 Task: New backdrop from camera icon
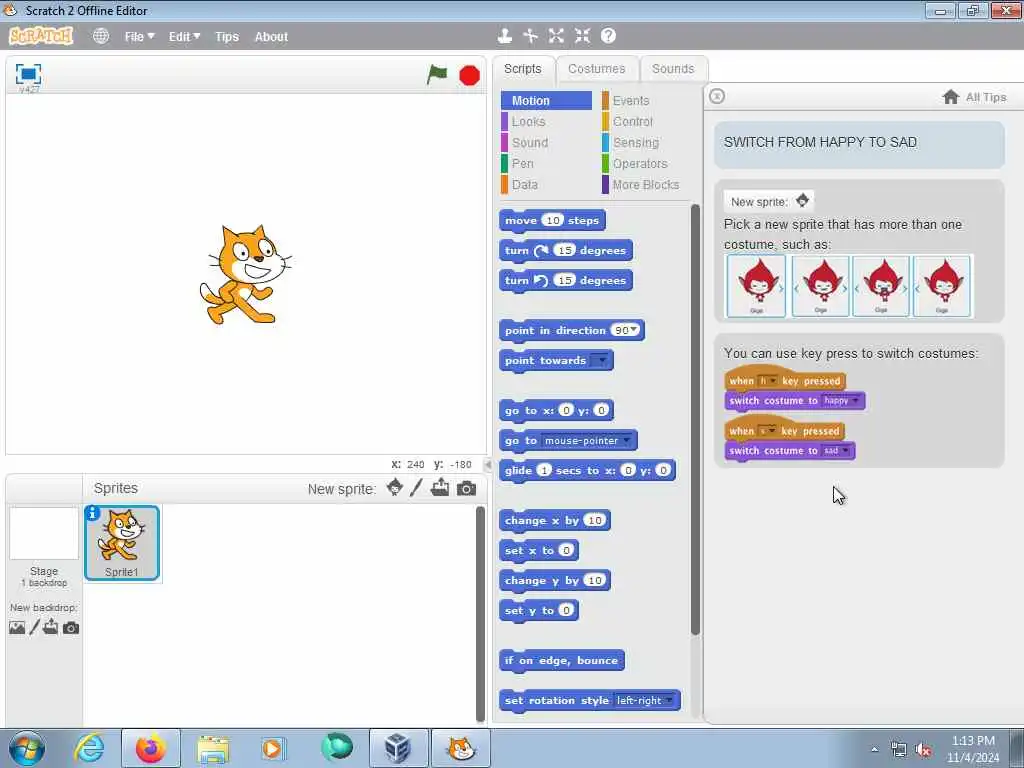(x=71, y=628)
